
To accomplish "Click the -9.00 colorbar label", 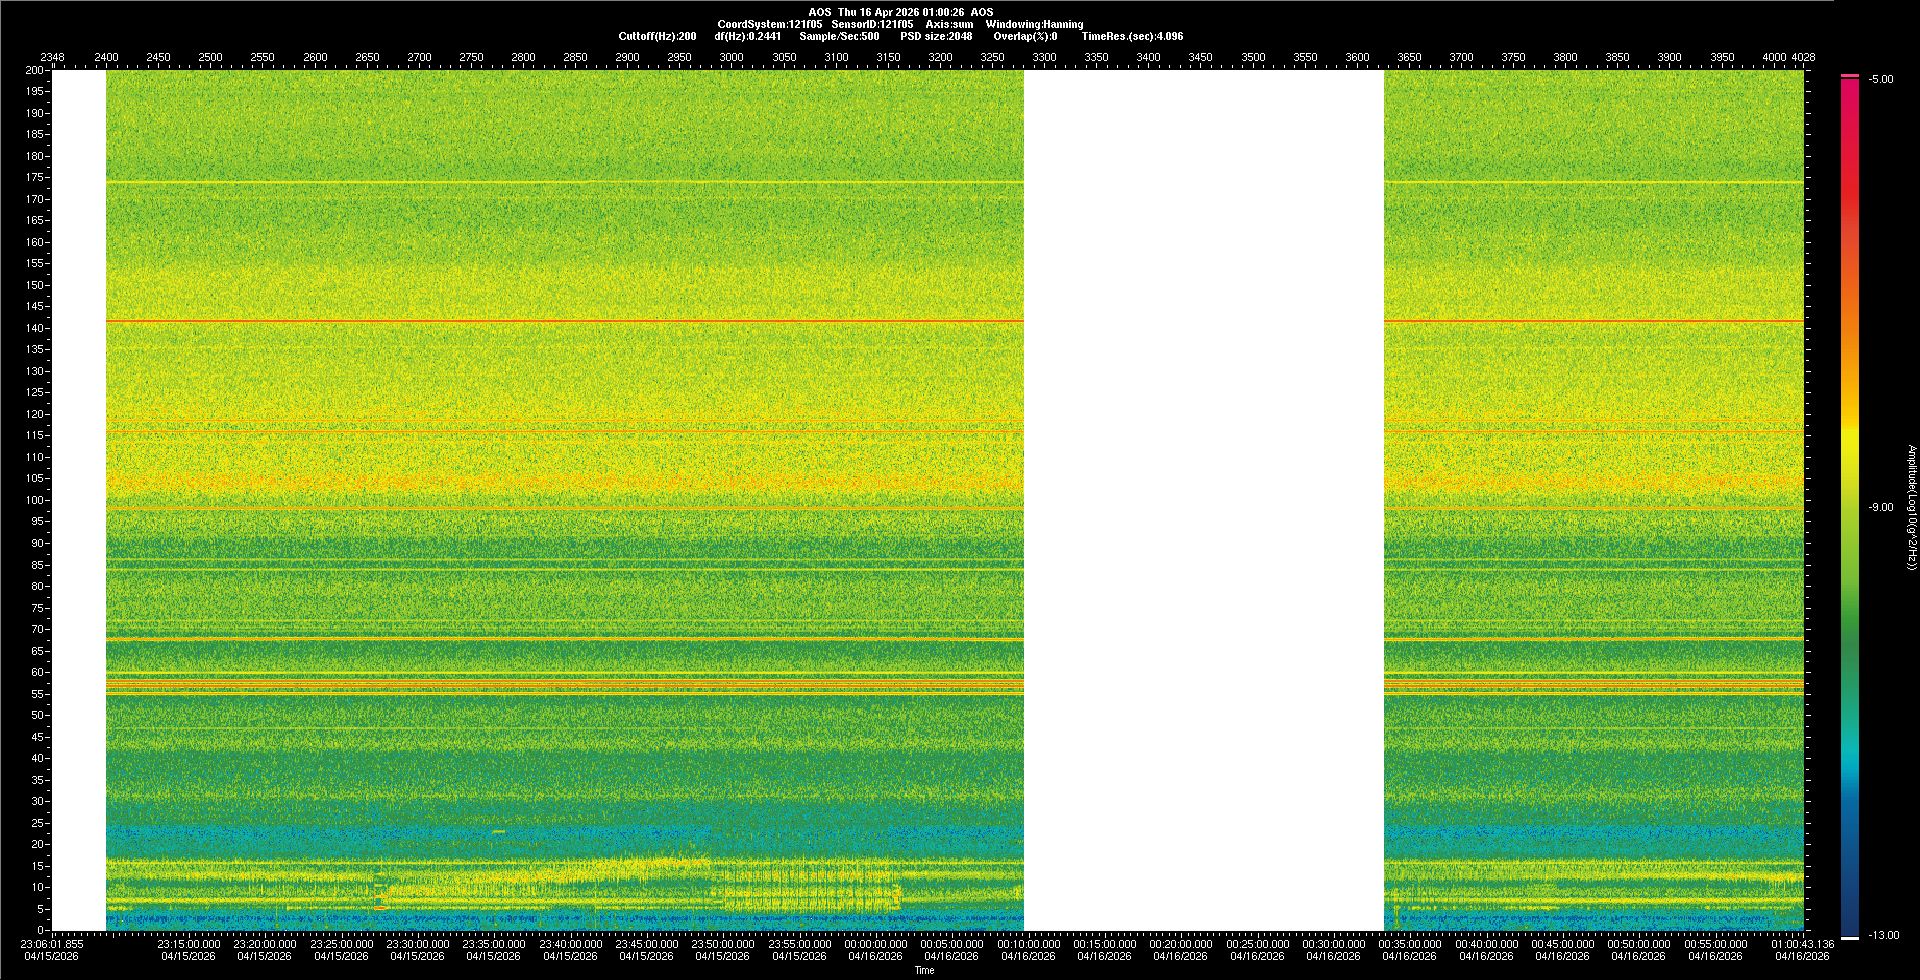I will click(x=1880, y=508).
